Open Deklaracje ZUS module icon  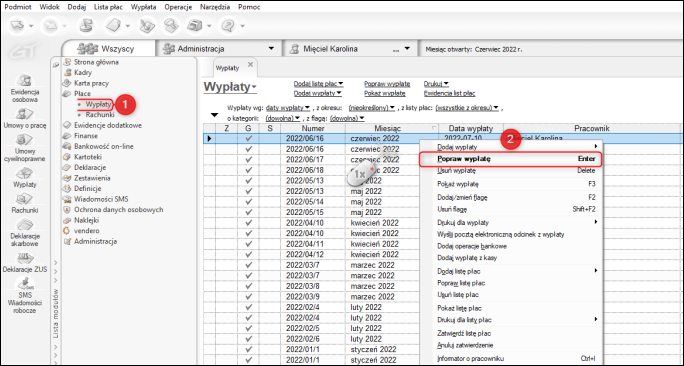pos(25,258)
